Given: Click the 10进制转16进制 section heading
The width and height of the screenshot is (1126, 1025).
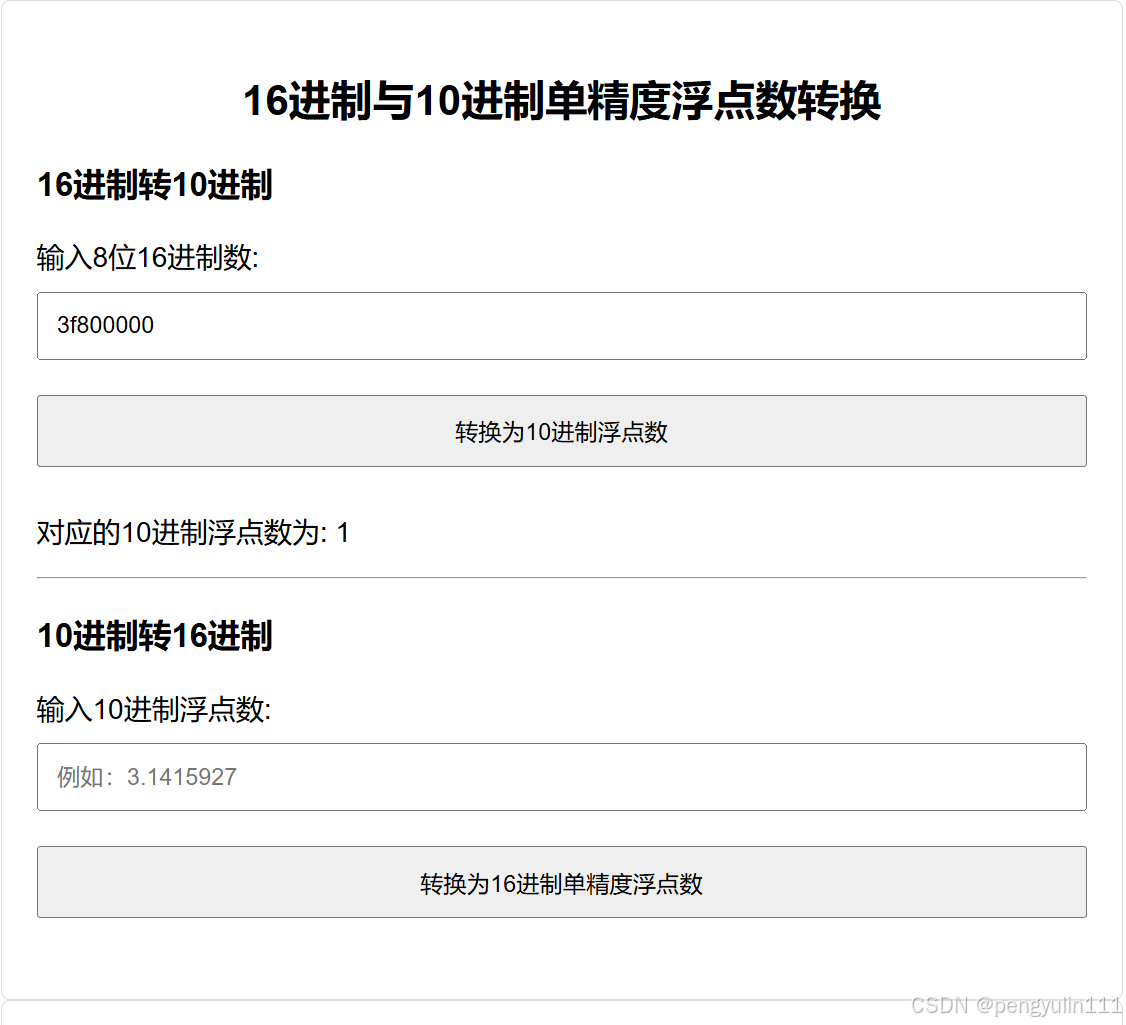Looking at the screenshot, I should point(154,635).
